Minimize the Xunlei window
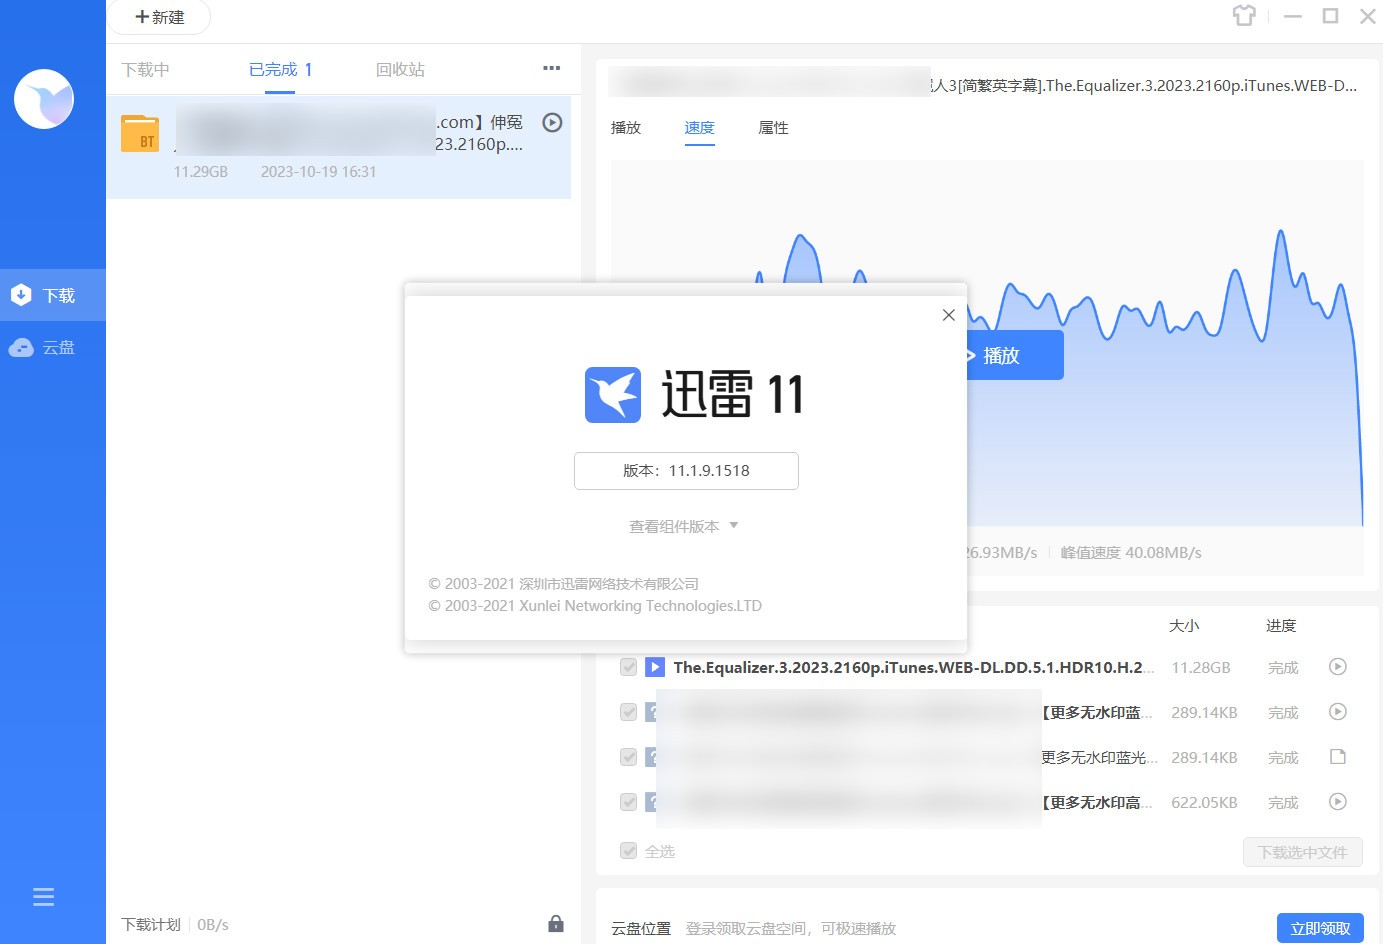 (x=1293, y=16)
